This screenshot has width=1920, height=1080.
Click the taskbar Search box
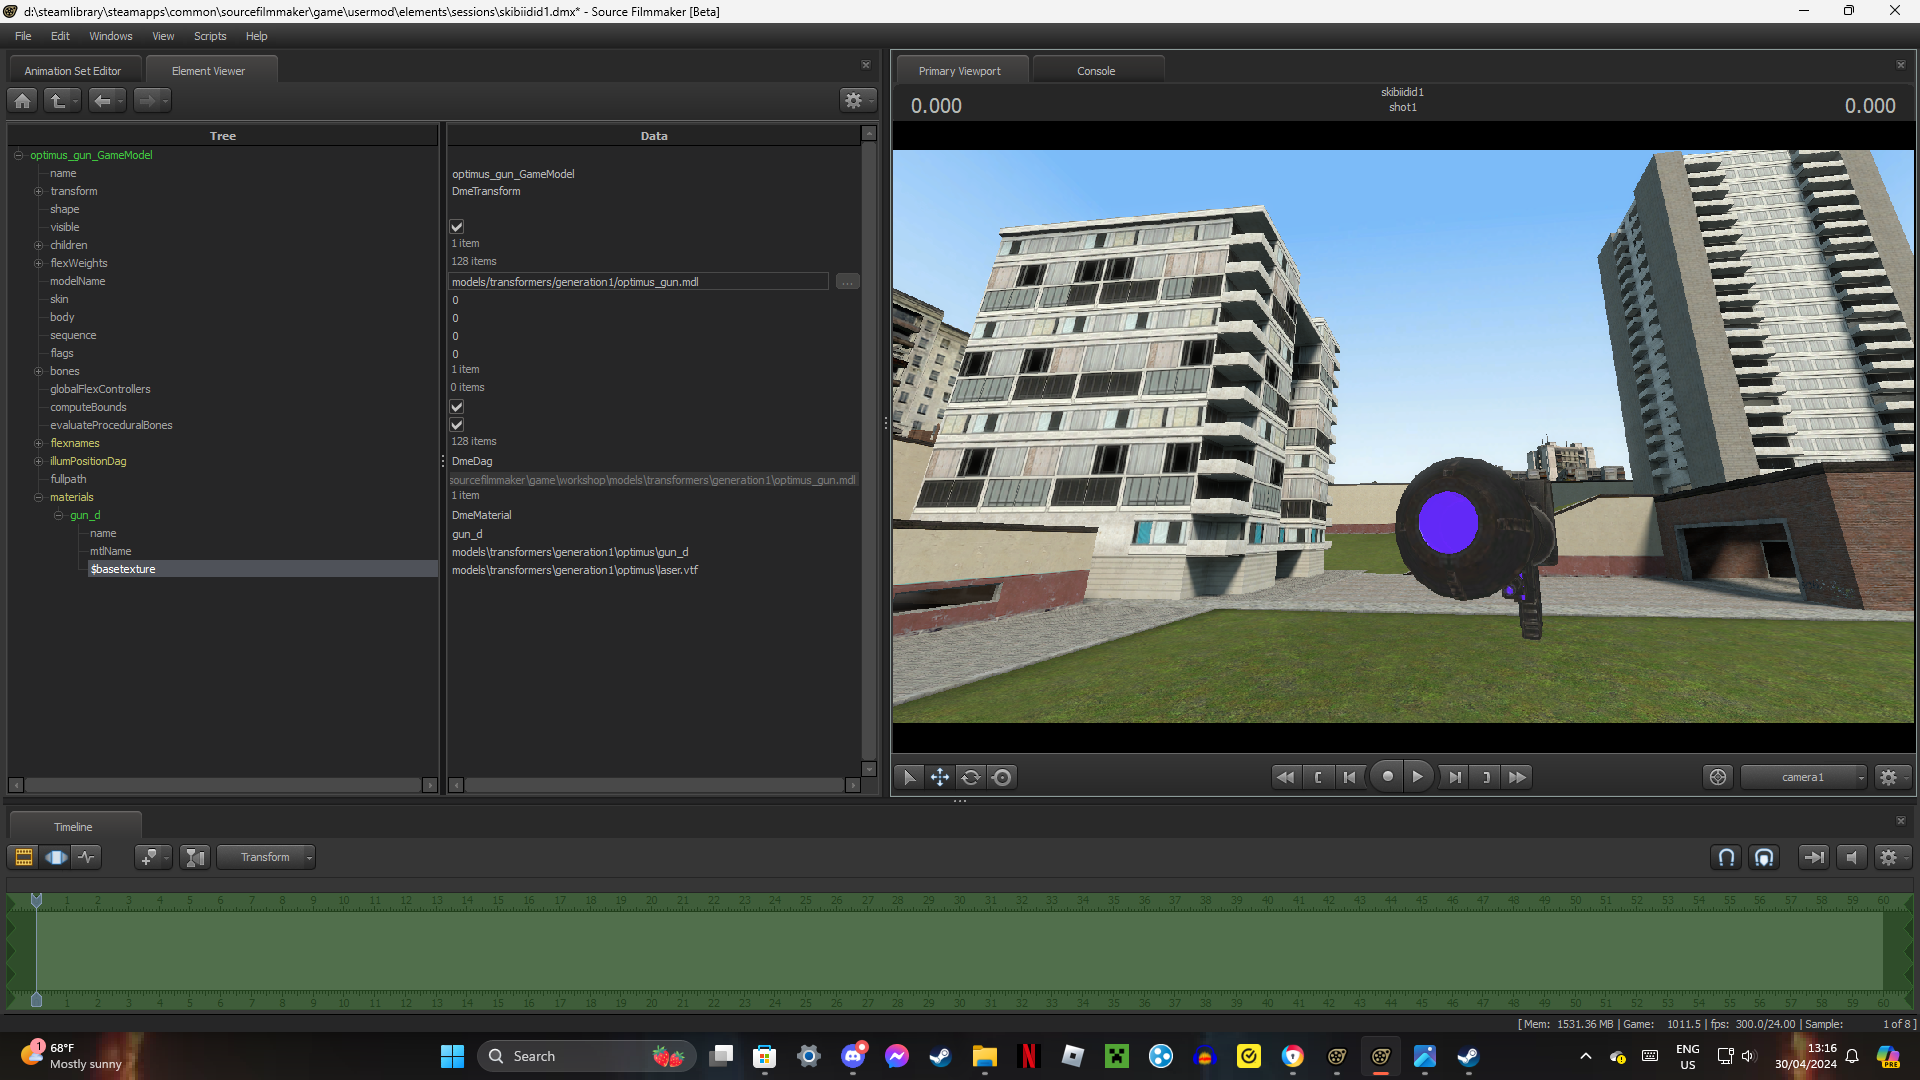[x=587, y=1056]
